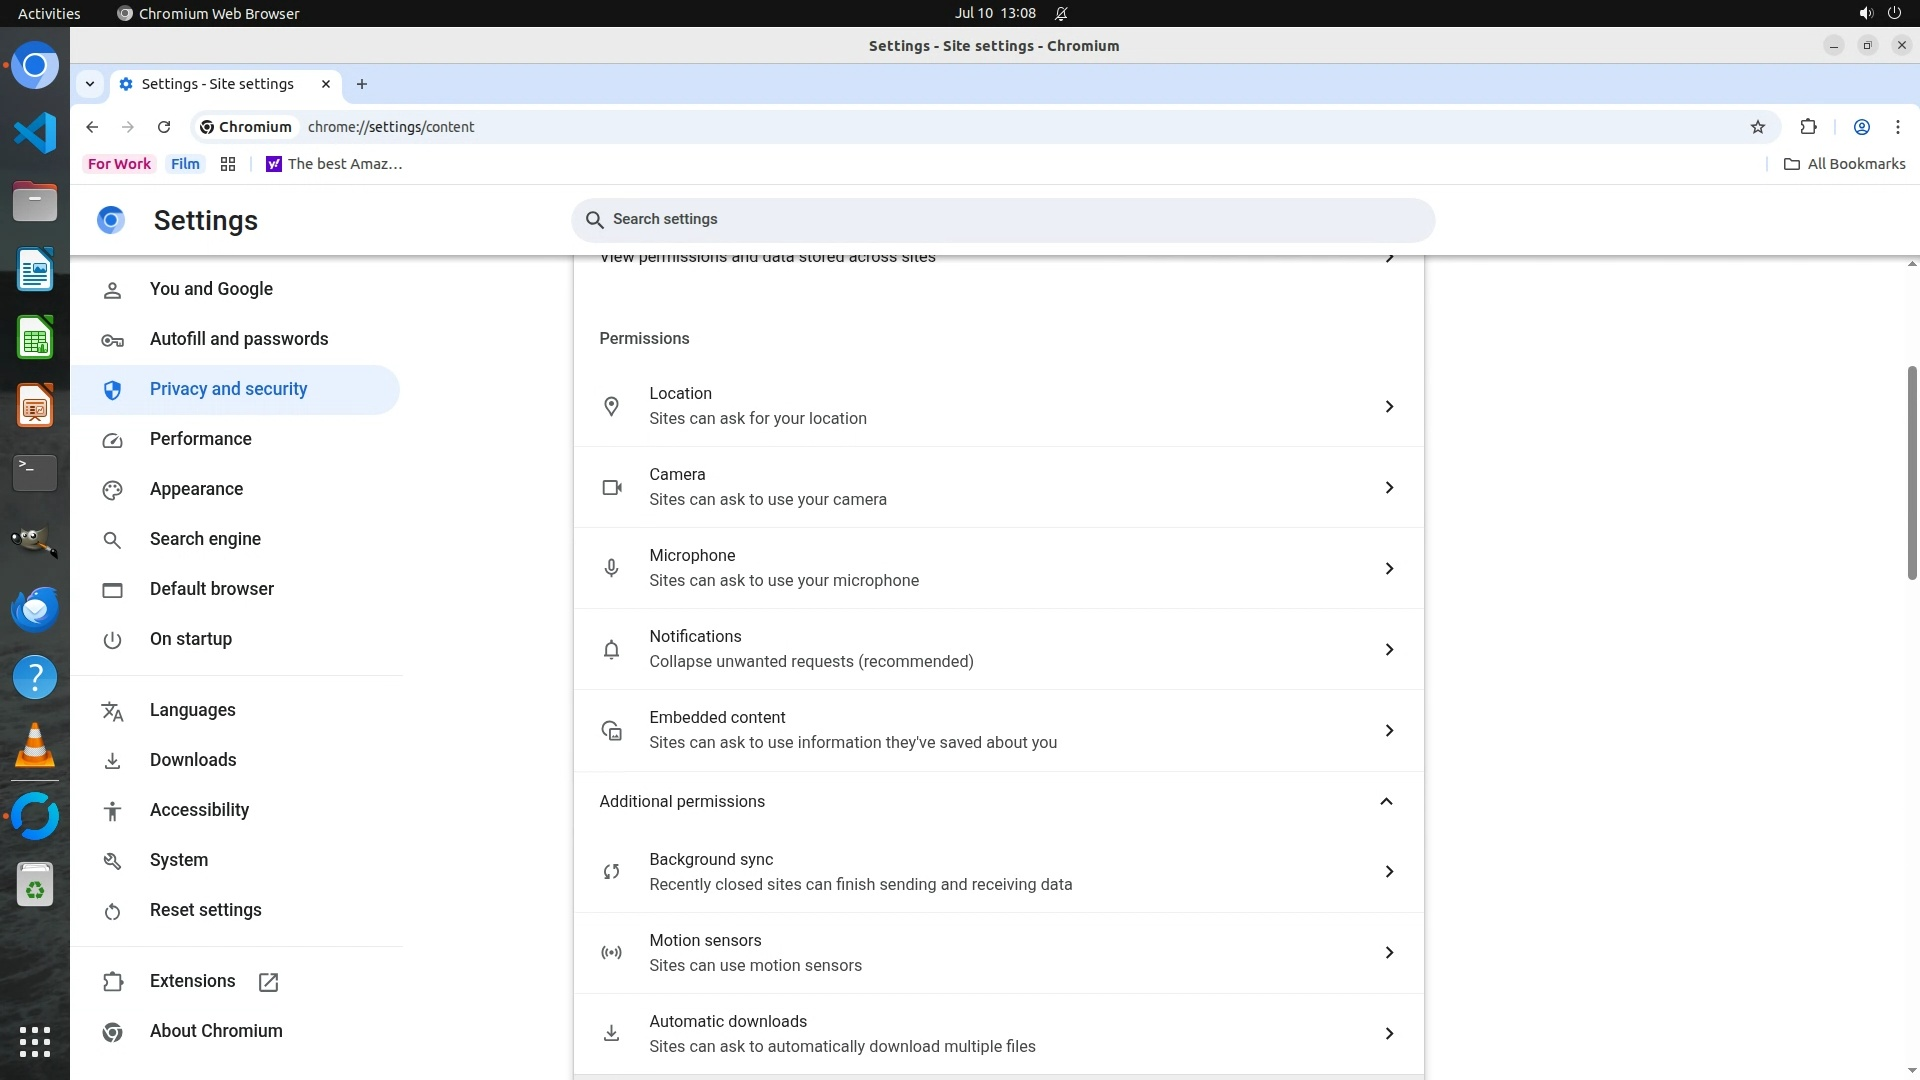Image resolution: width=1920 pixels, height=1080 pixels.
Task: Open All Bookmarks folder
Action: point(1845,164)
